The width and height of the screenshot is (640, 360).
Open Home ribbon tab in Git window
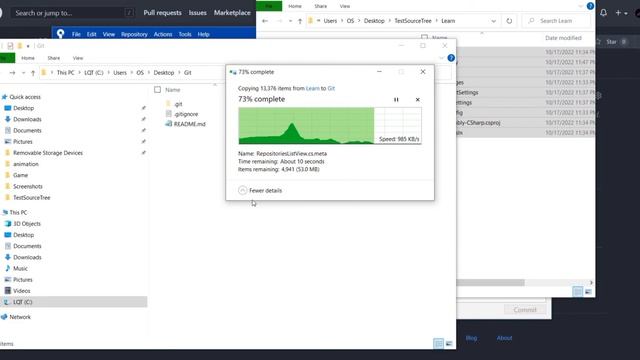click(x=28, y=58)
